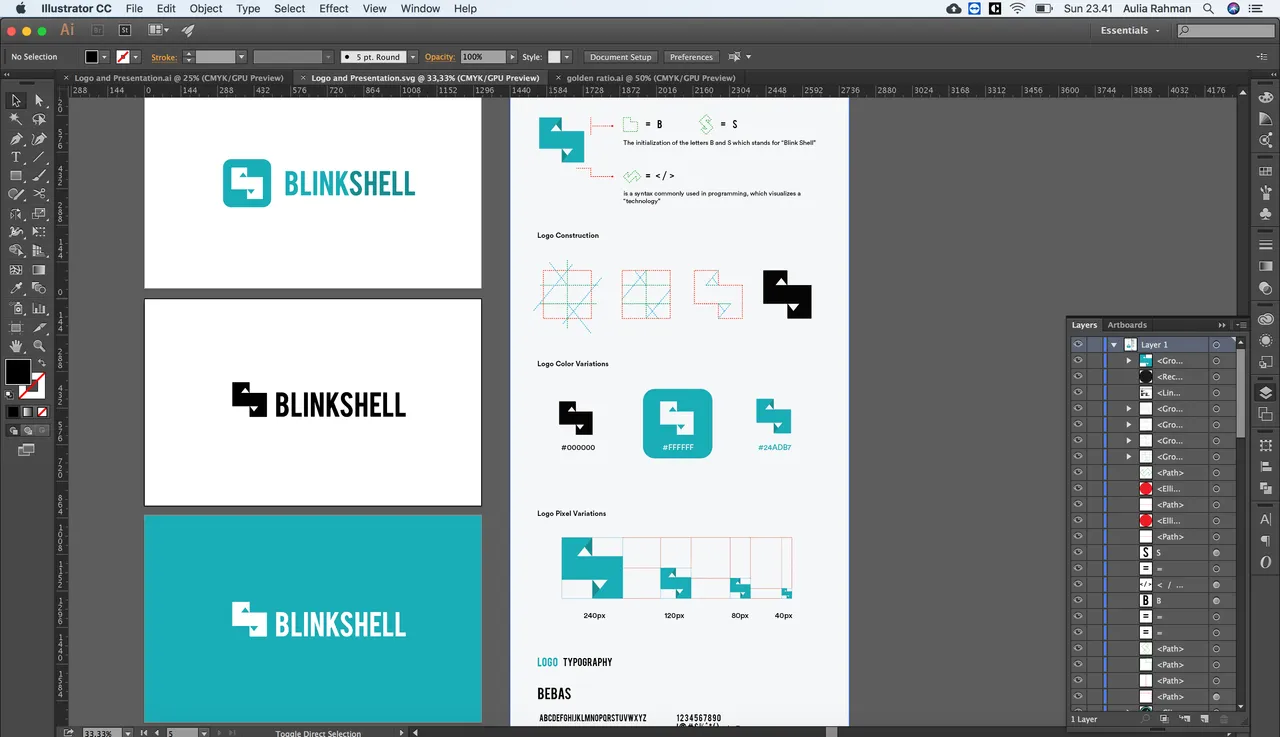
Task: Open the Opacity slider arrow
Action: [x=513, y=57]
